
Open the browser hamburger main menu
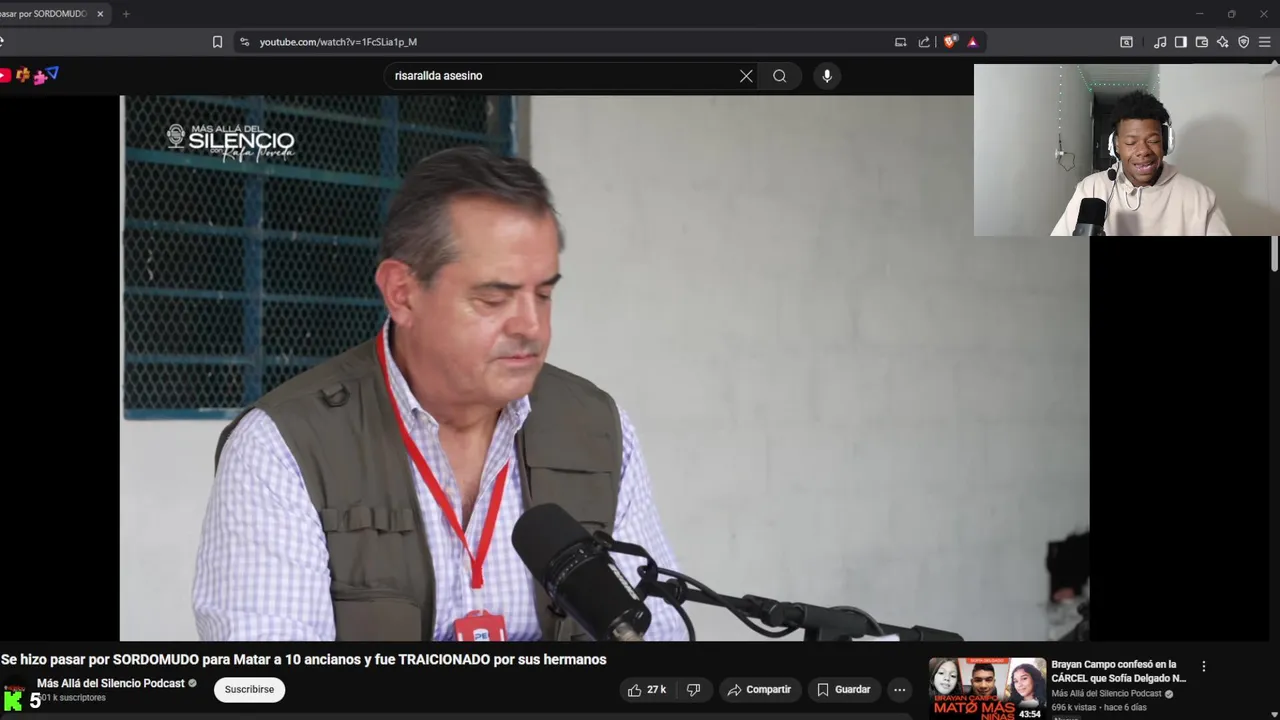point(1264,42)
